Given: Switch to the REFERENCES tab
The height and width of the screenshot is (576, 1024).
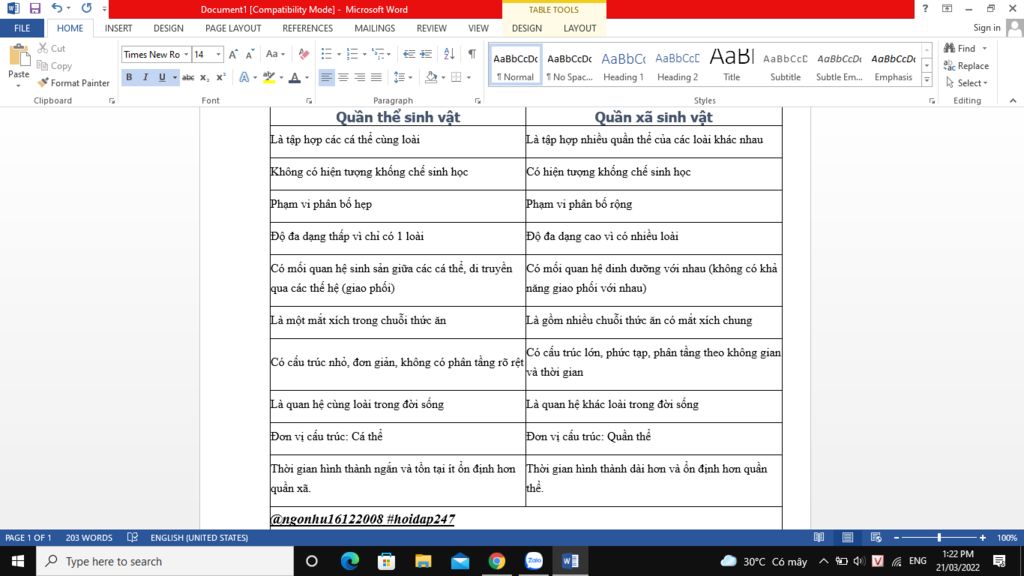Looking at the screenshot, I should (x=308, y=28).
